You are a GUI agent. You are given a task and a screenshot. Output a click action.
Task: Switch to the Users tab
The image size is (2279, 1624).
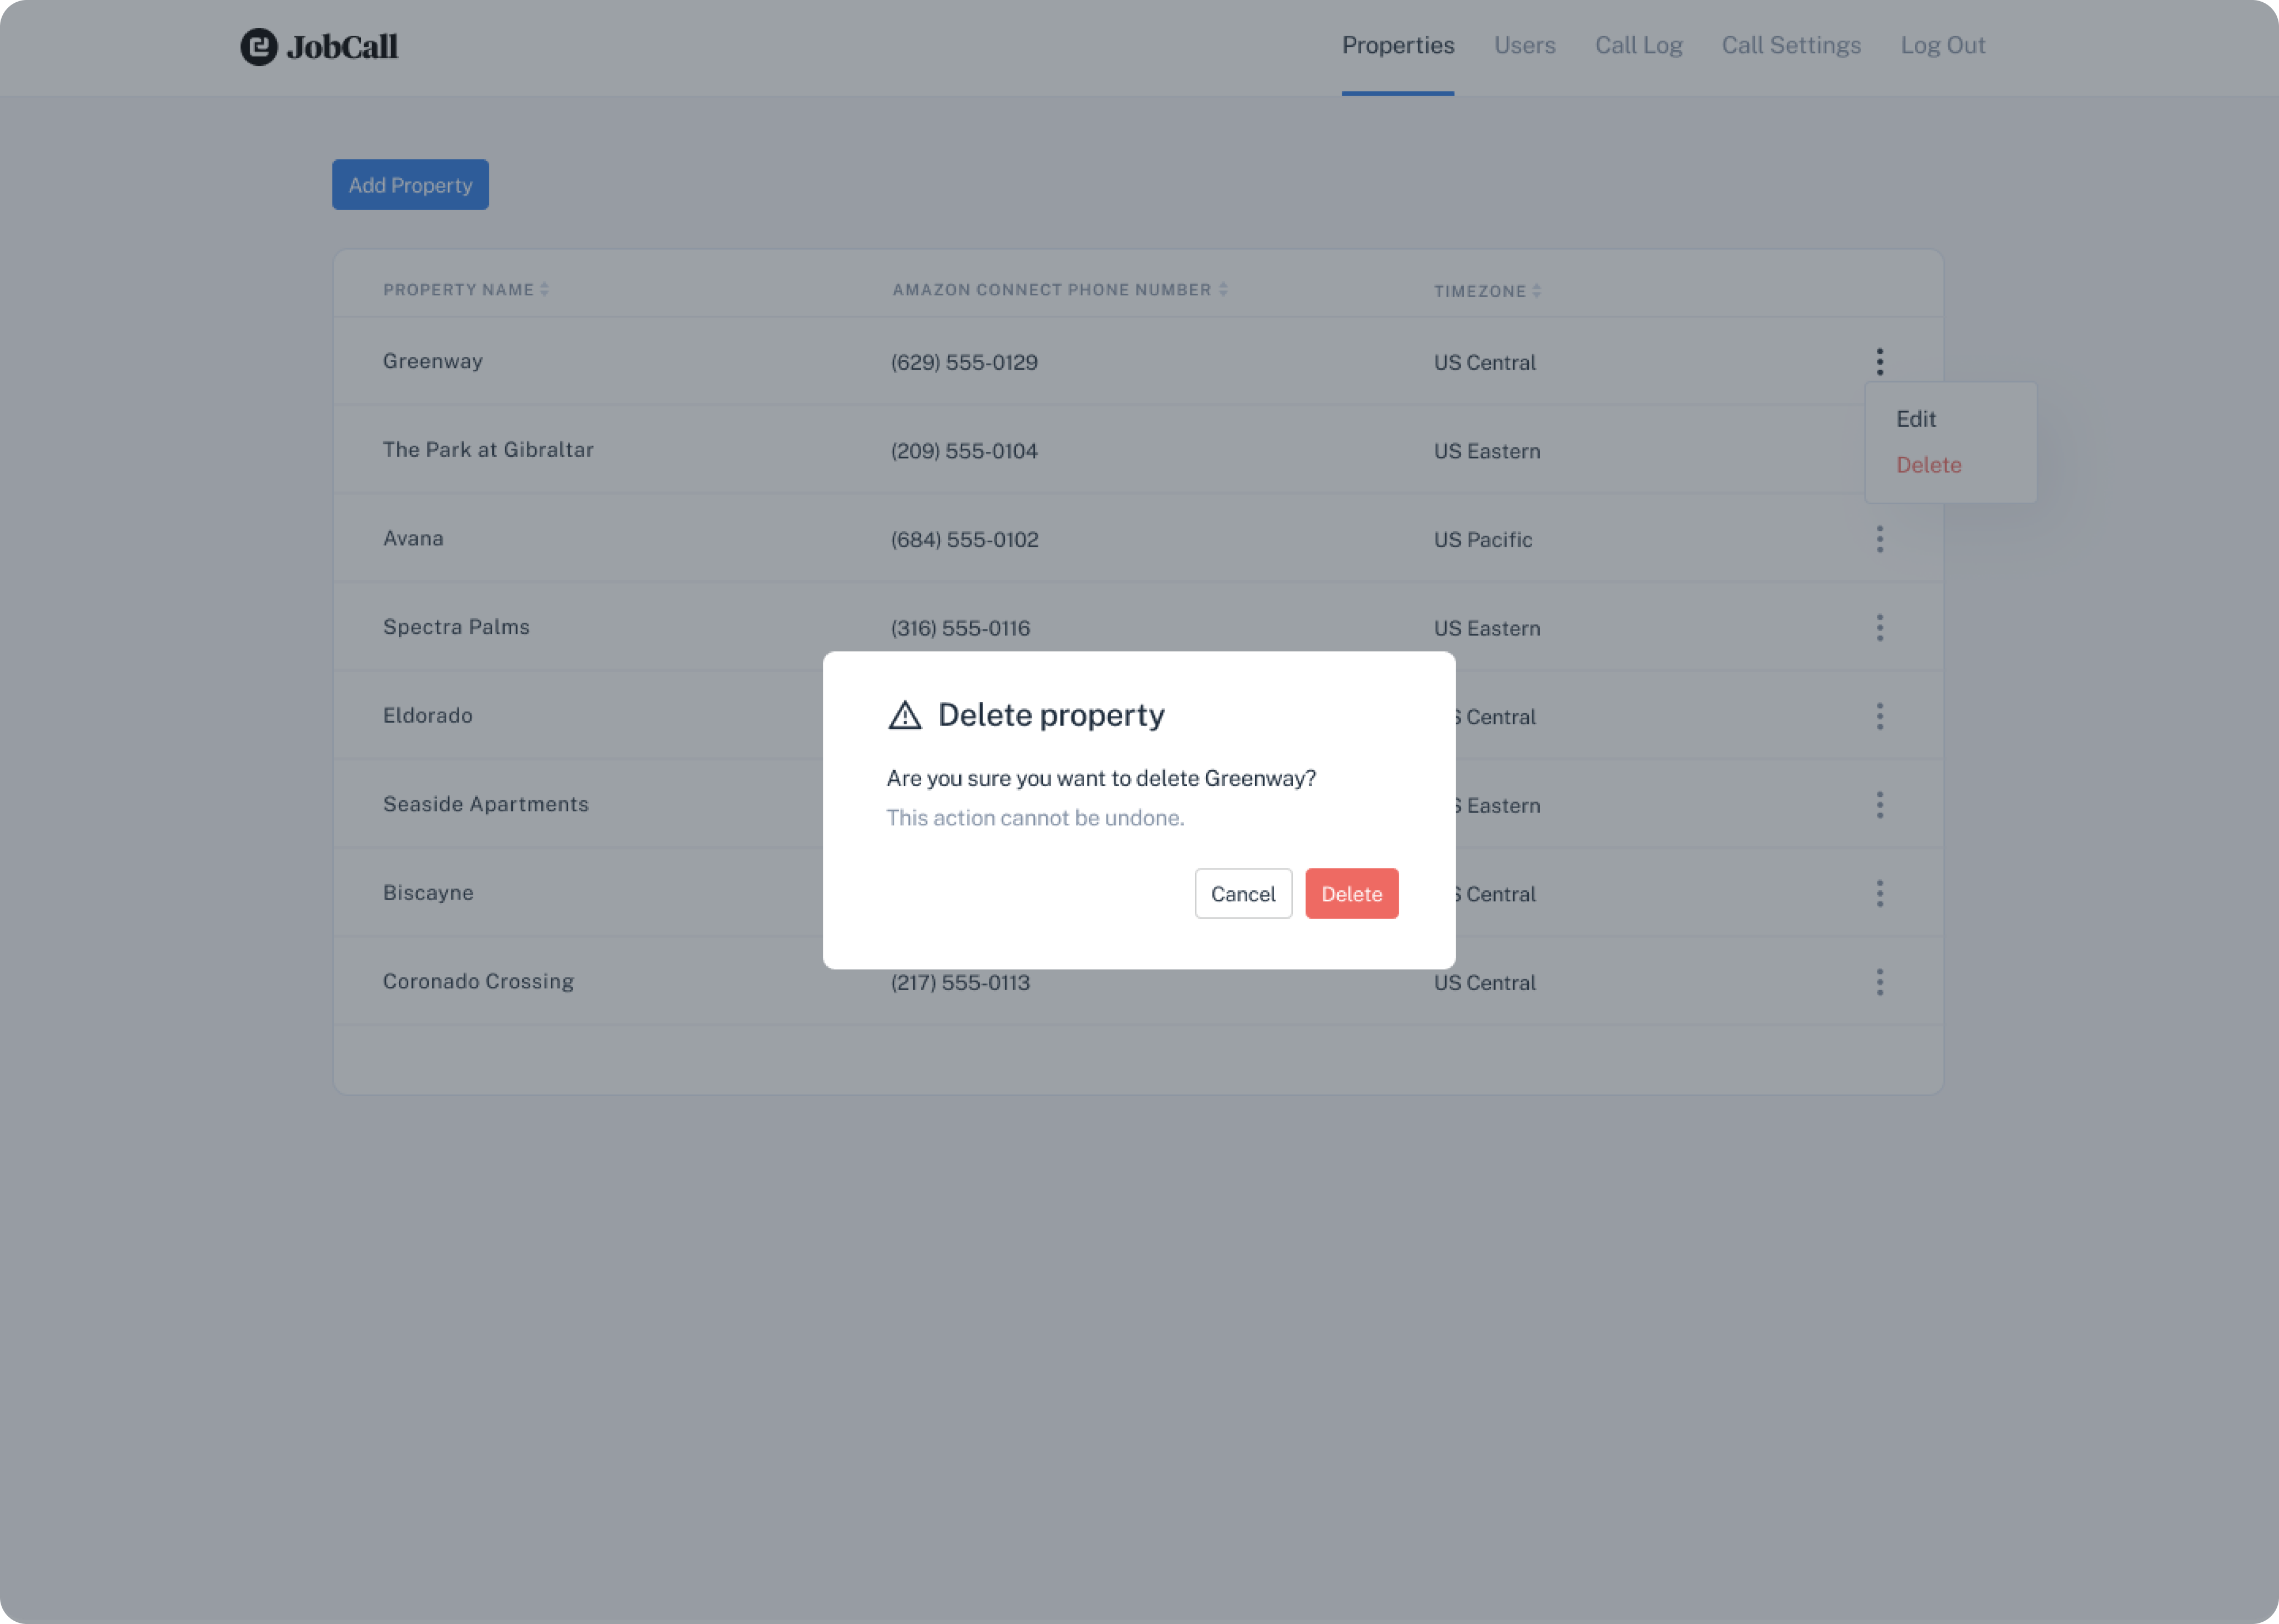point(1524,45)
